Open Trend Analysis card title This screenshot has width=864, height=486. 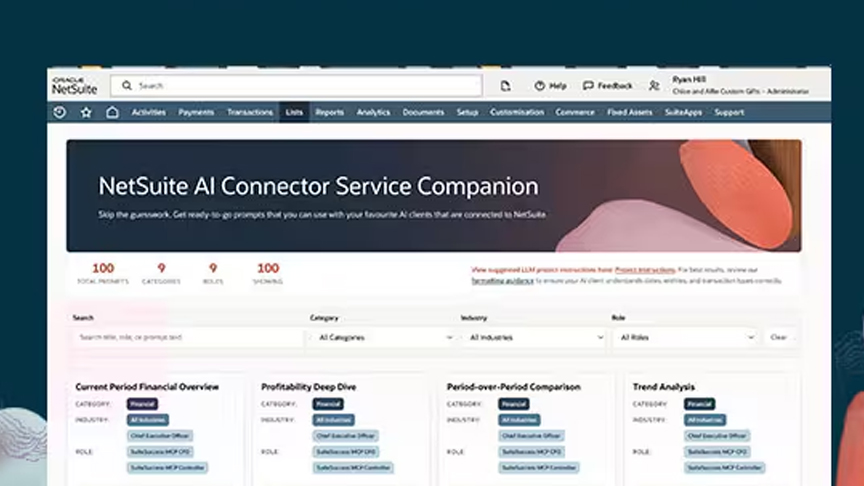tap(663, 387)
